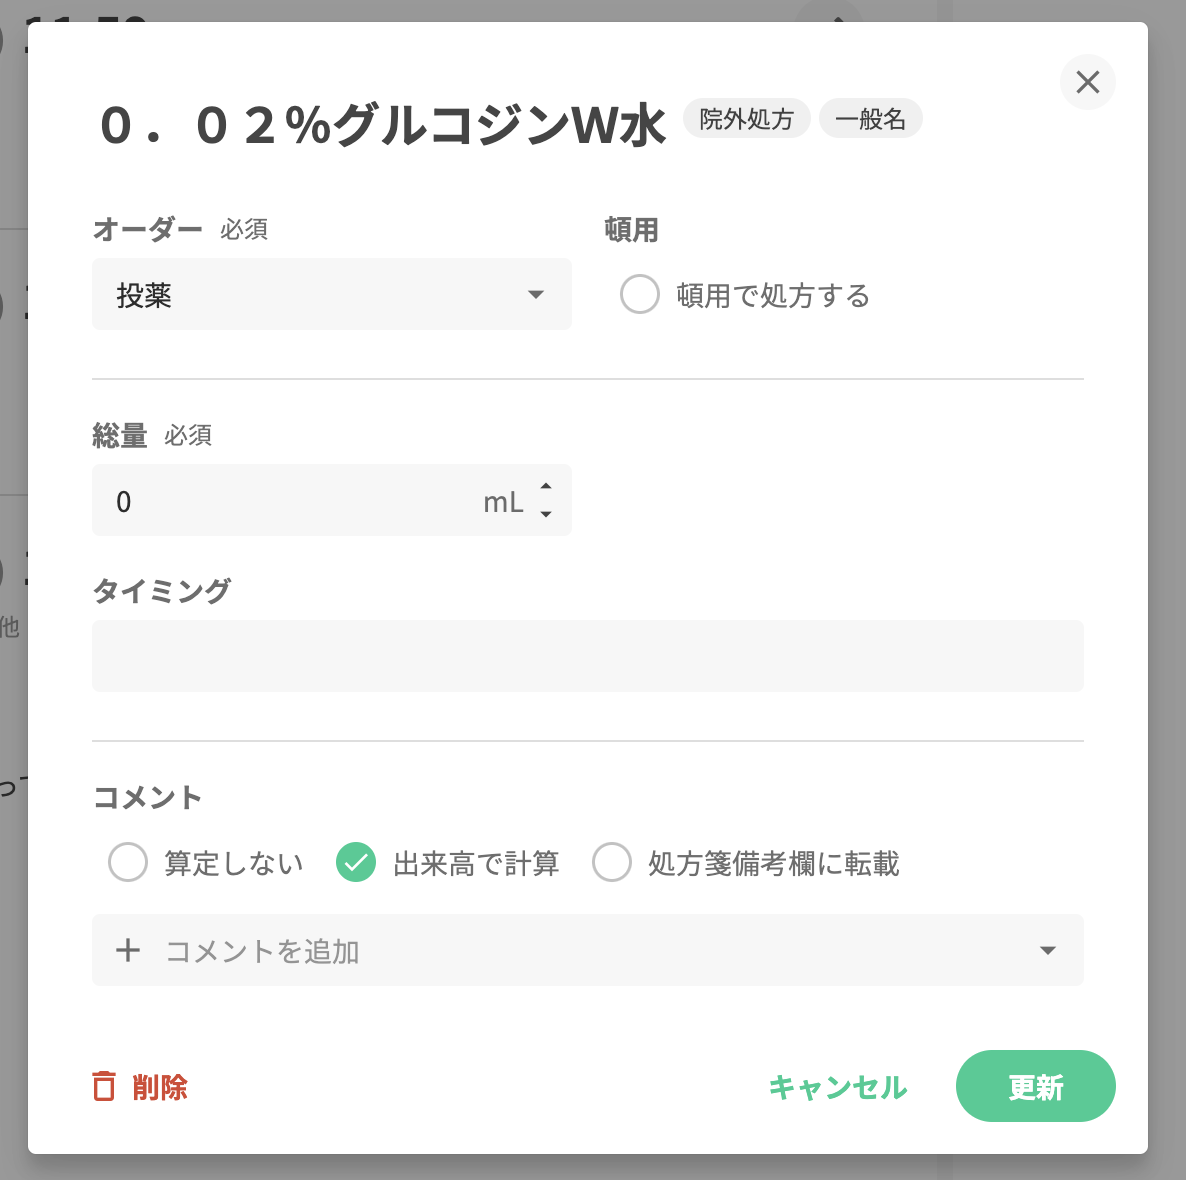Viewport: 1186px width, 1180px height.
Task: Click the plus icon to add comment
Action: pos(128,950)
